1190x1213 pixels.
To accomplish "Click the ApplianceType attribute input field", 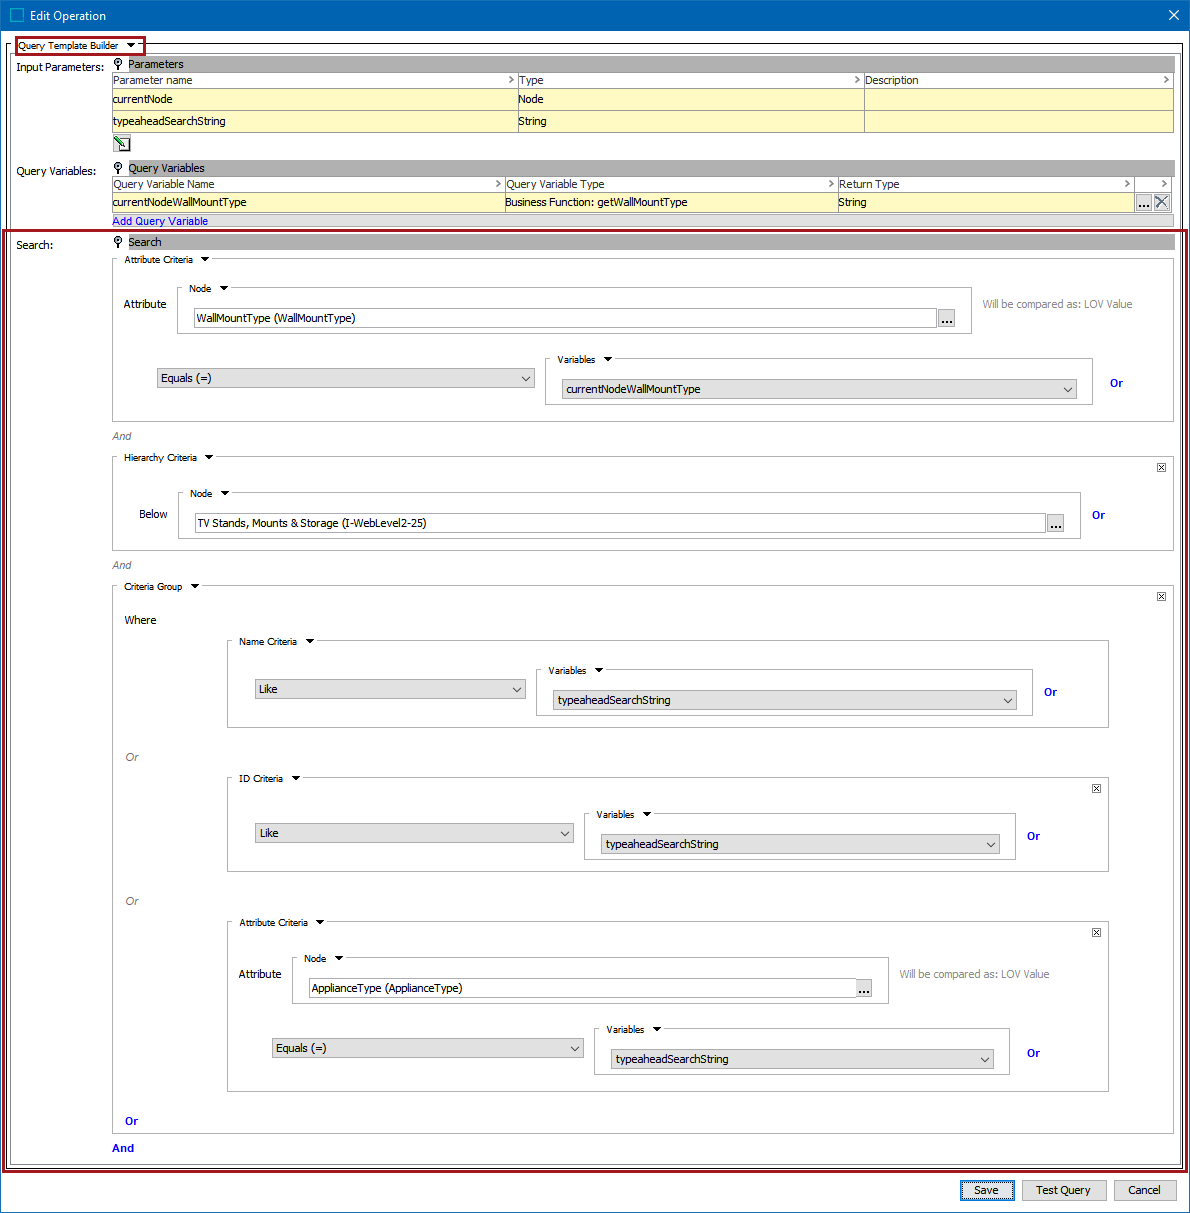I will [582, 988].
